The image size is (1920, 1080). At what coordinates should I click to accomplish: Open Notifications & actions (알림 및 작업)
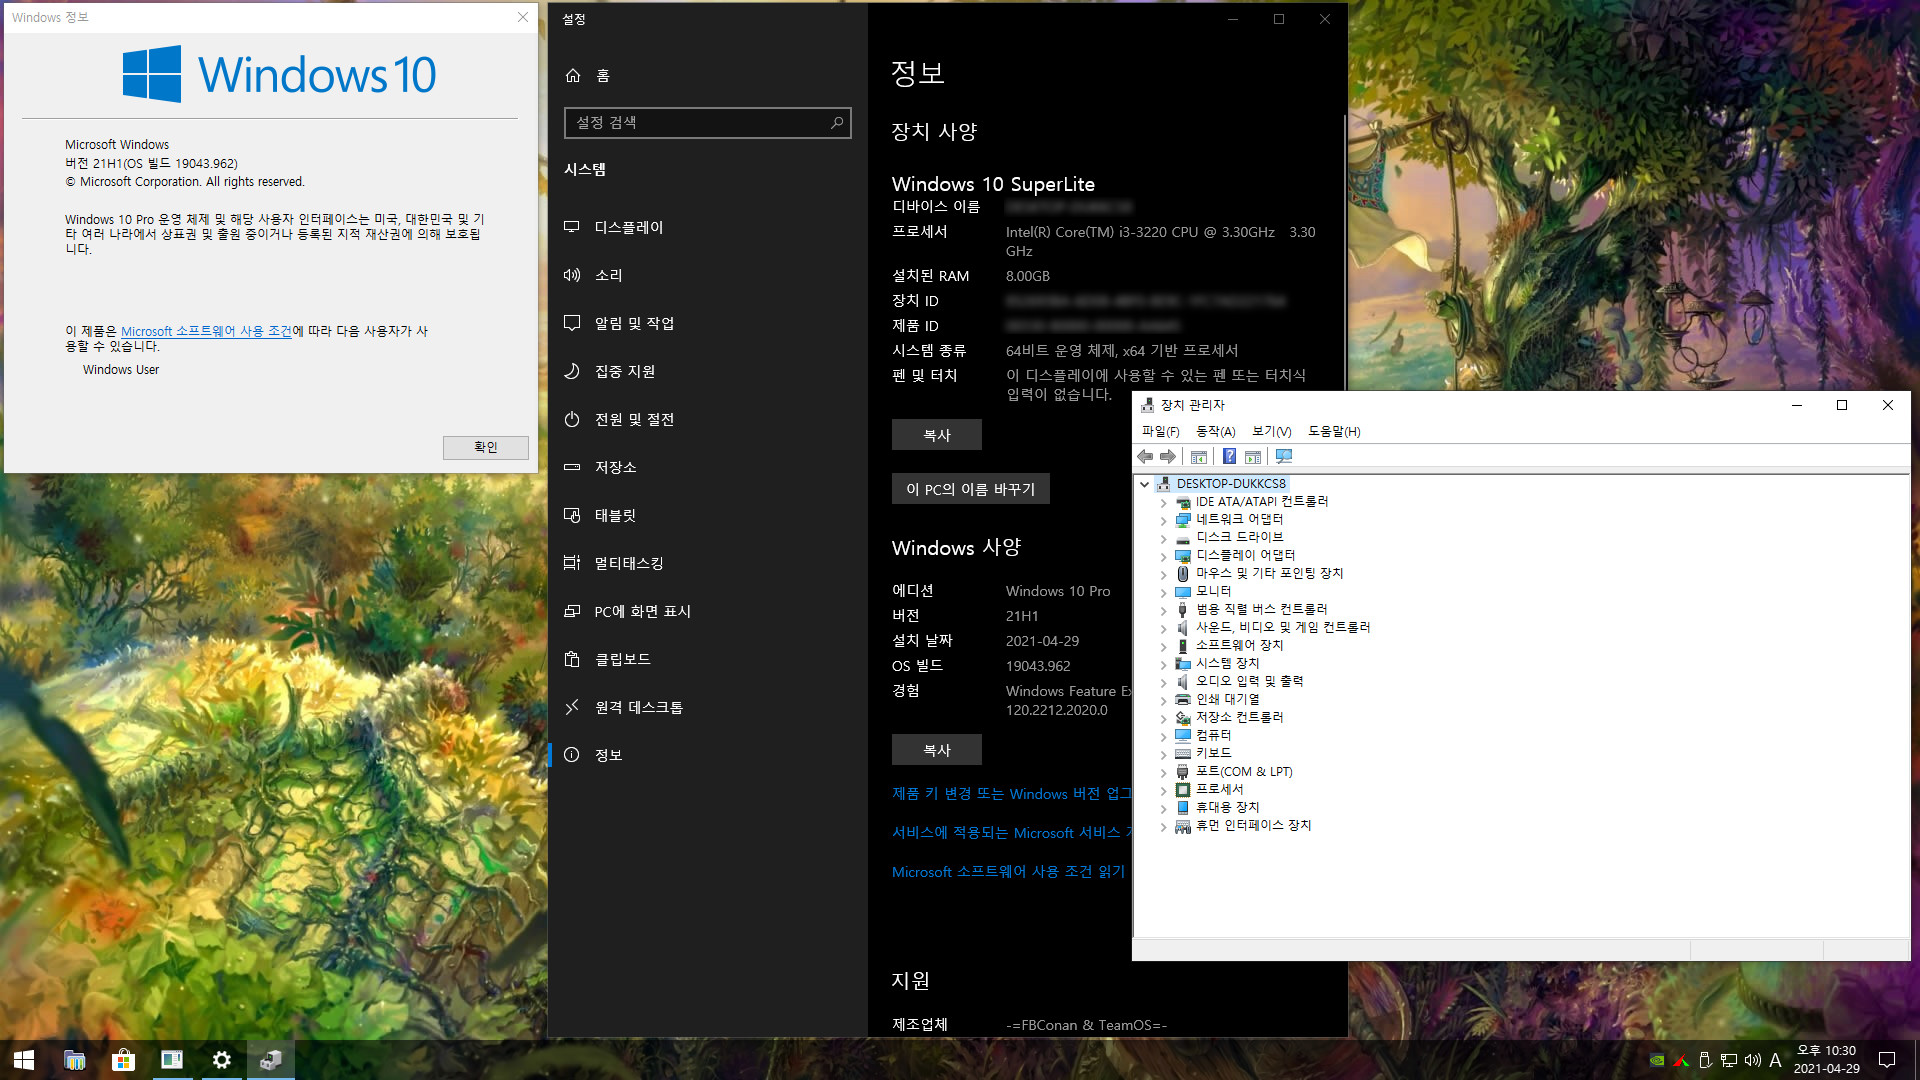pos(707,323)
